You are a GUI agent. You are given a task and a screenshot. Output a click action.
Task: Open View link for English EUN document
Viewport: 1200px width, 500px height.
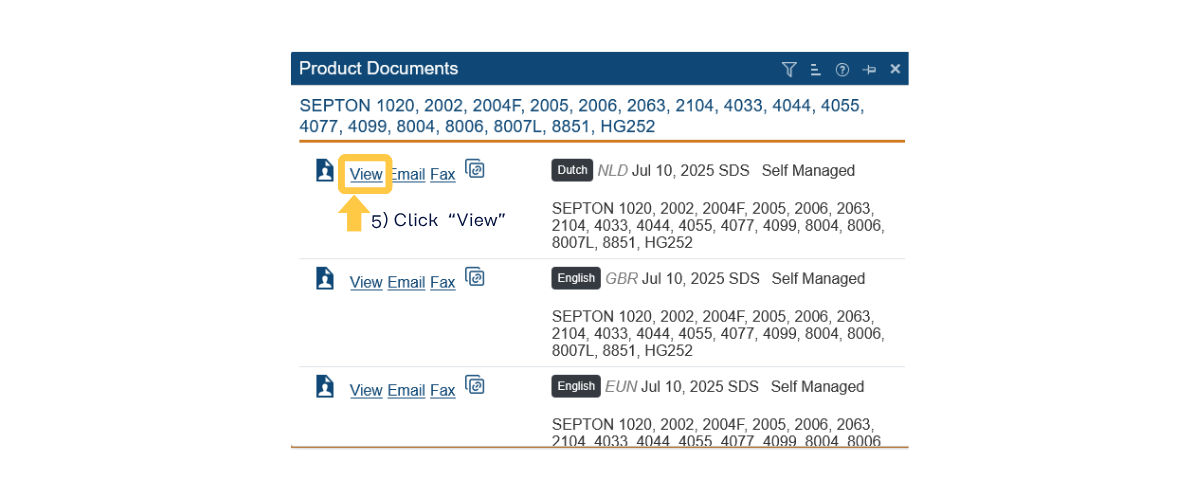pos(366,390)
